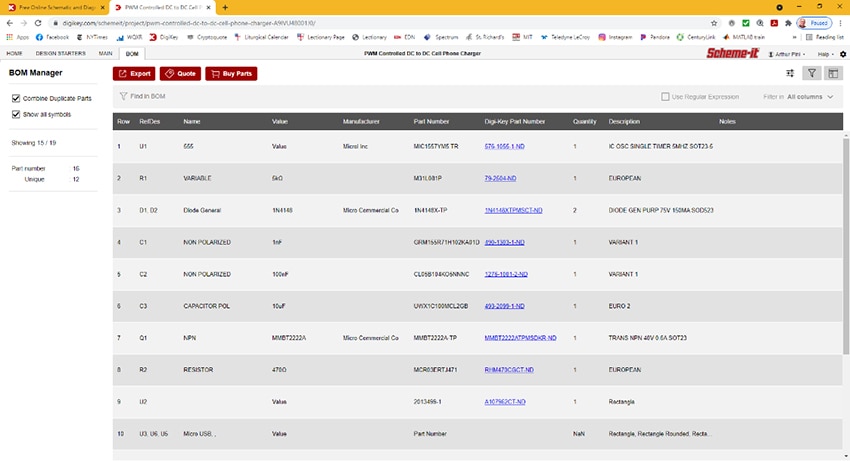Click the Scheme-it logo
The height and width of the screenshot is (462, 850).
[734, 53]
